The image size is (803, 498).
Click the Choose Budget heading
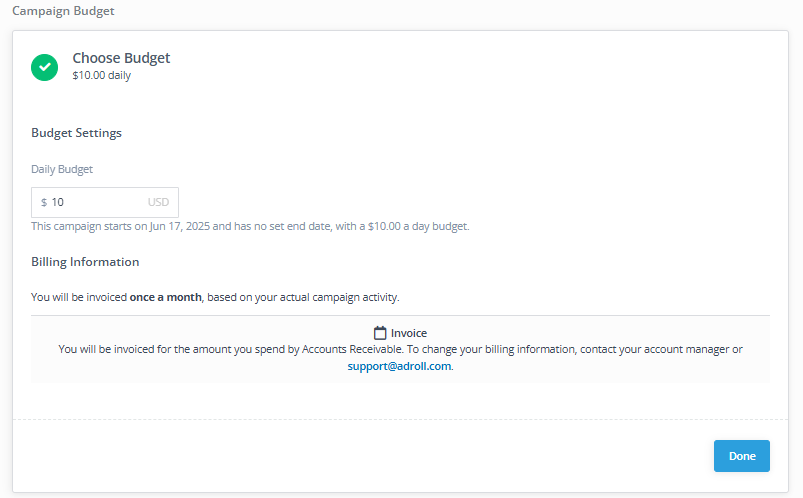(x=121, y=58)
